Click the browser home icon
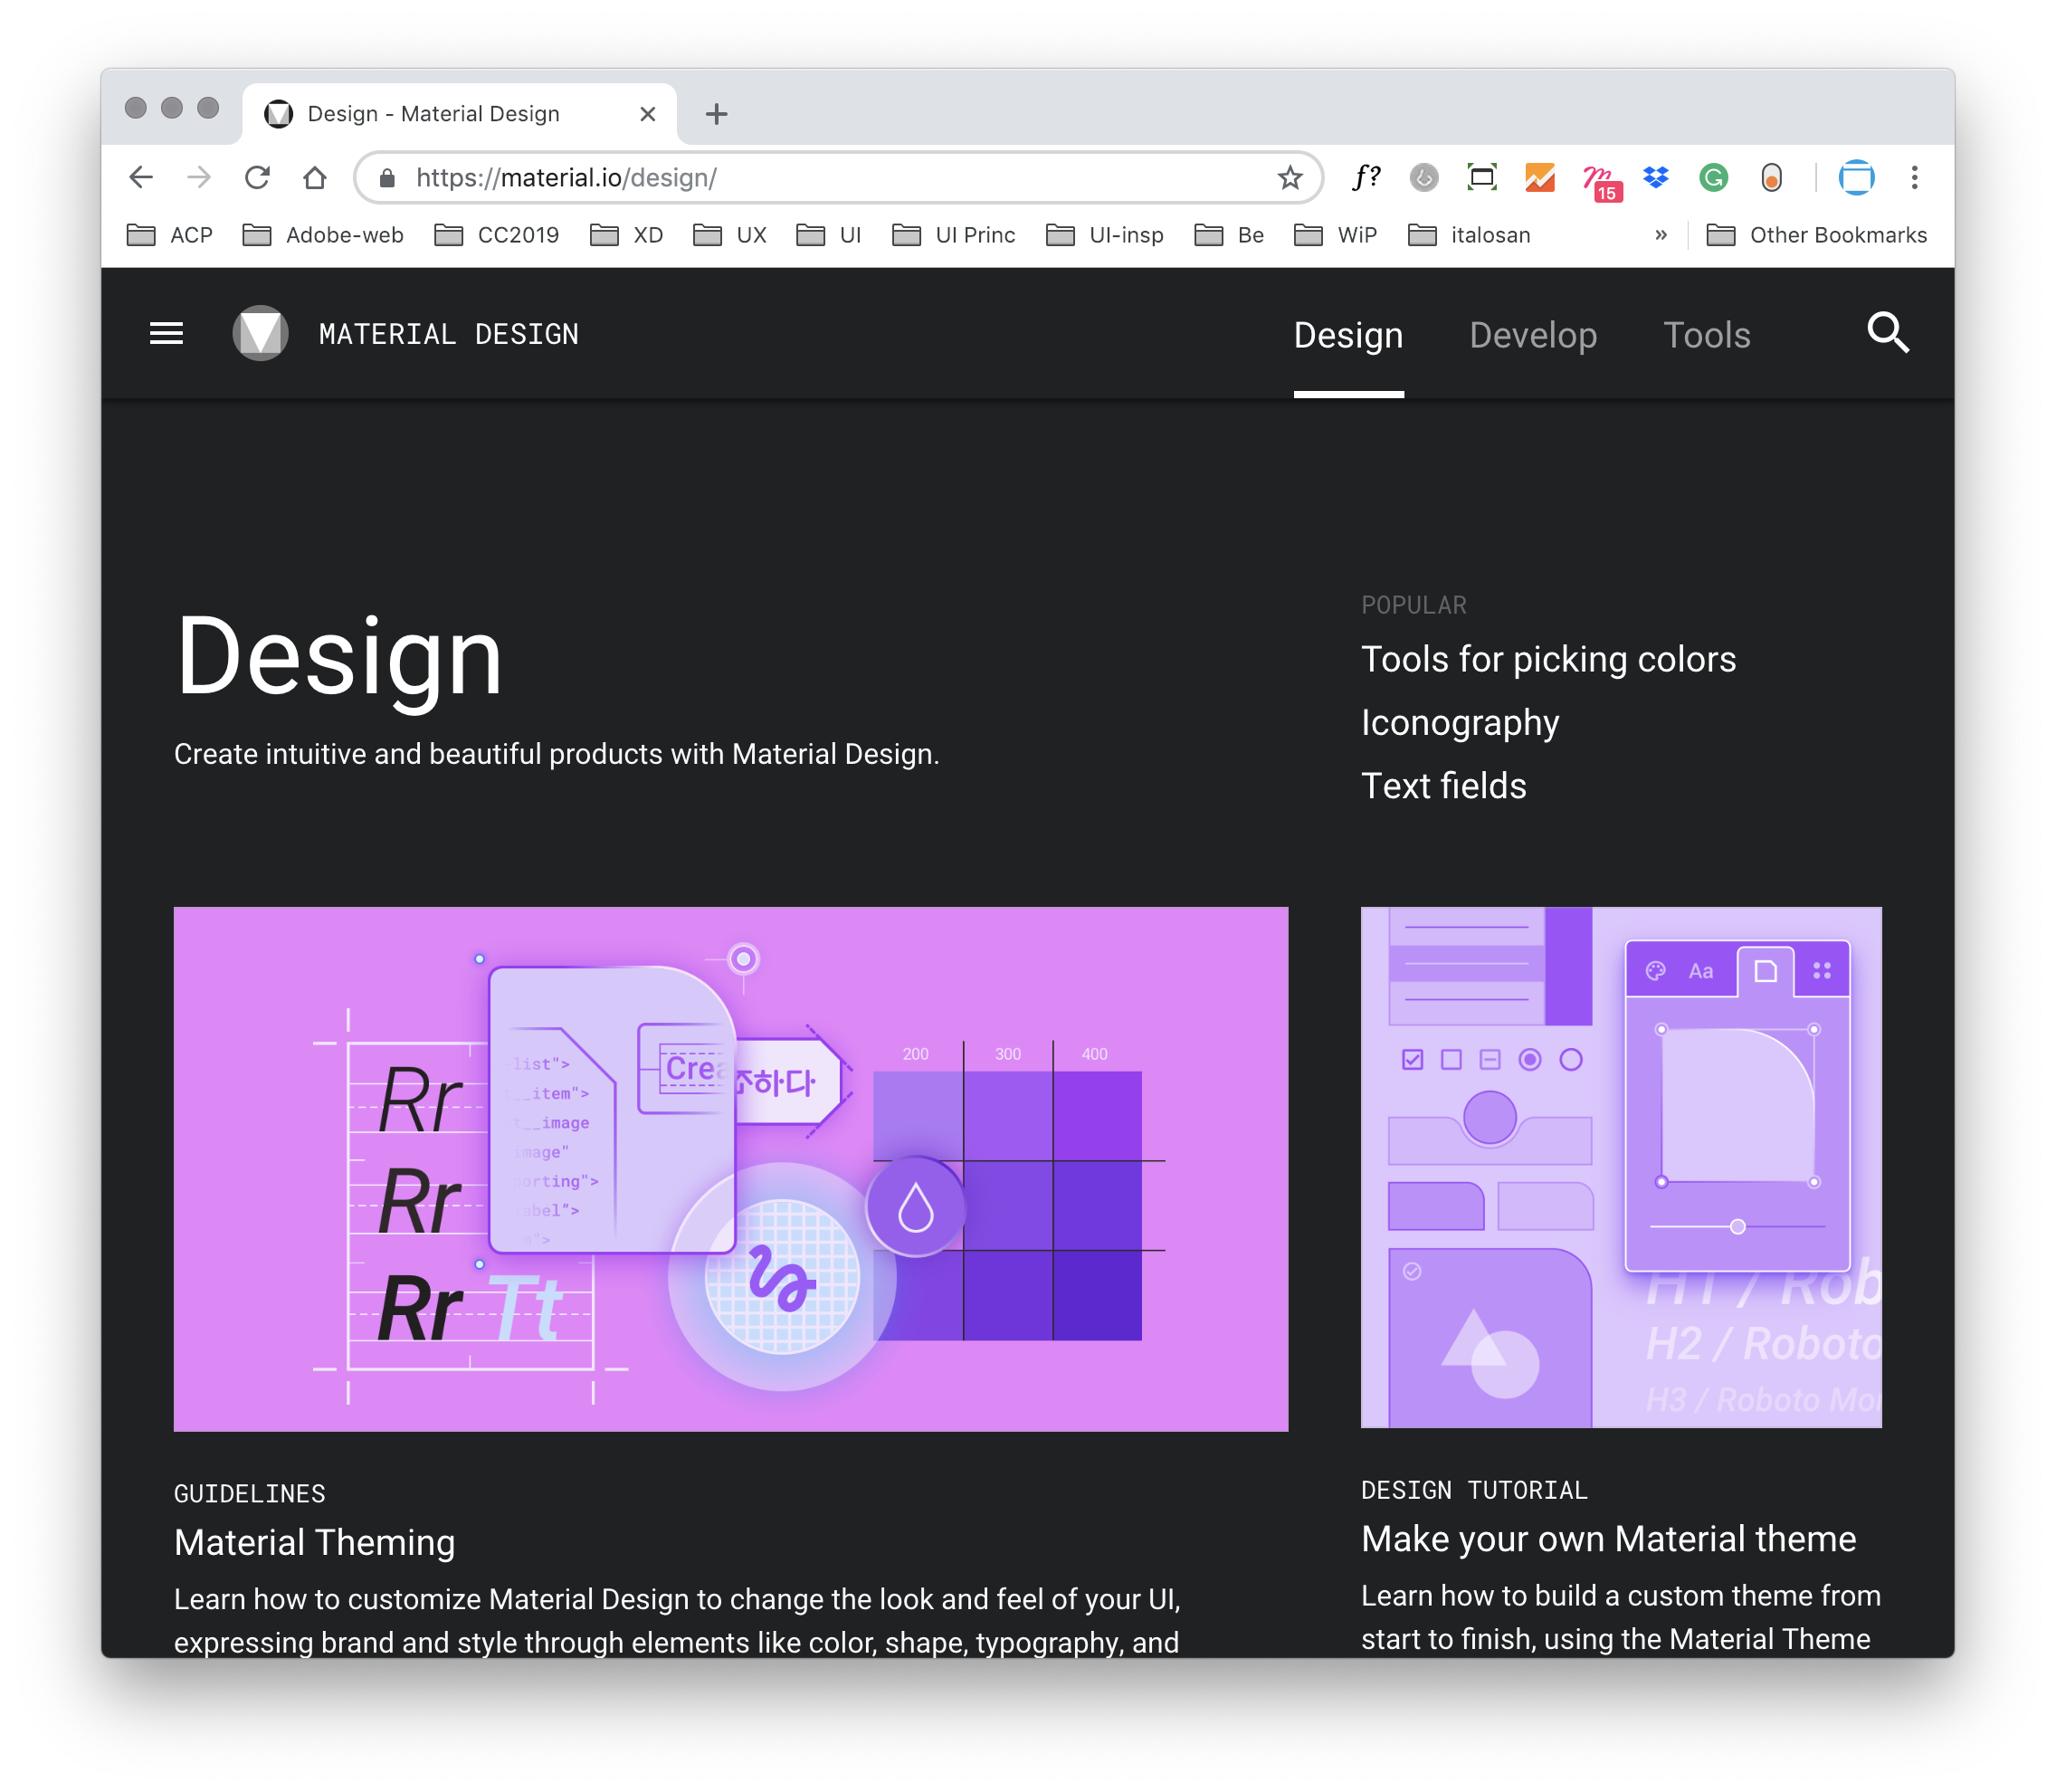Screen dimensions: 2056x1792 coord(315,178)
